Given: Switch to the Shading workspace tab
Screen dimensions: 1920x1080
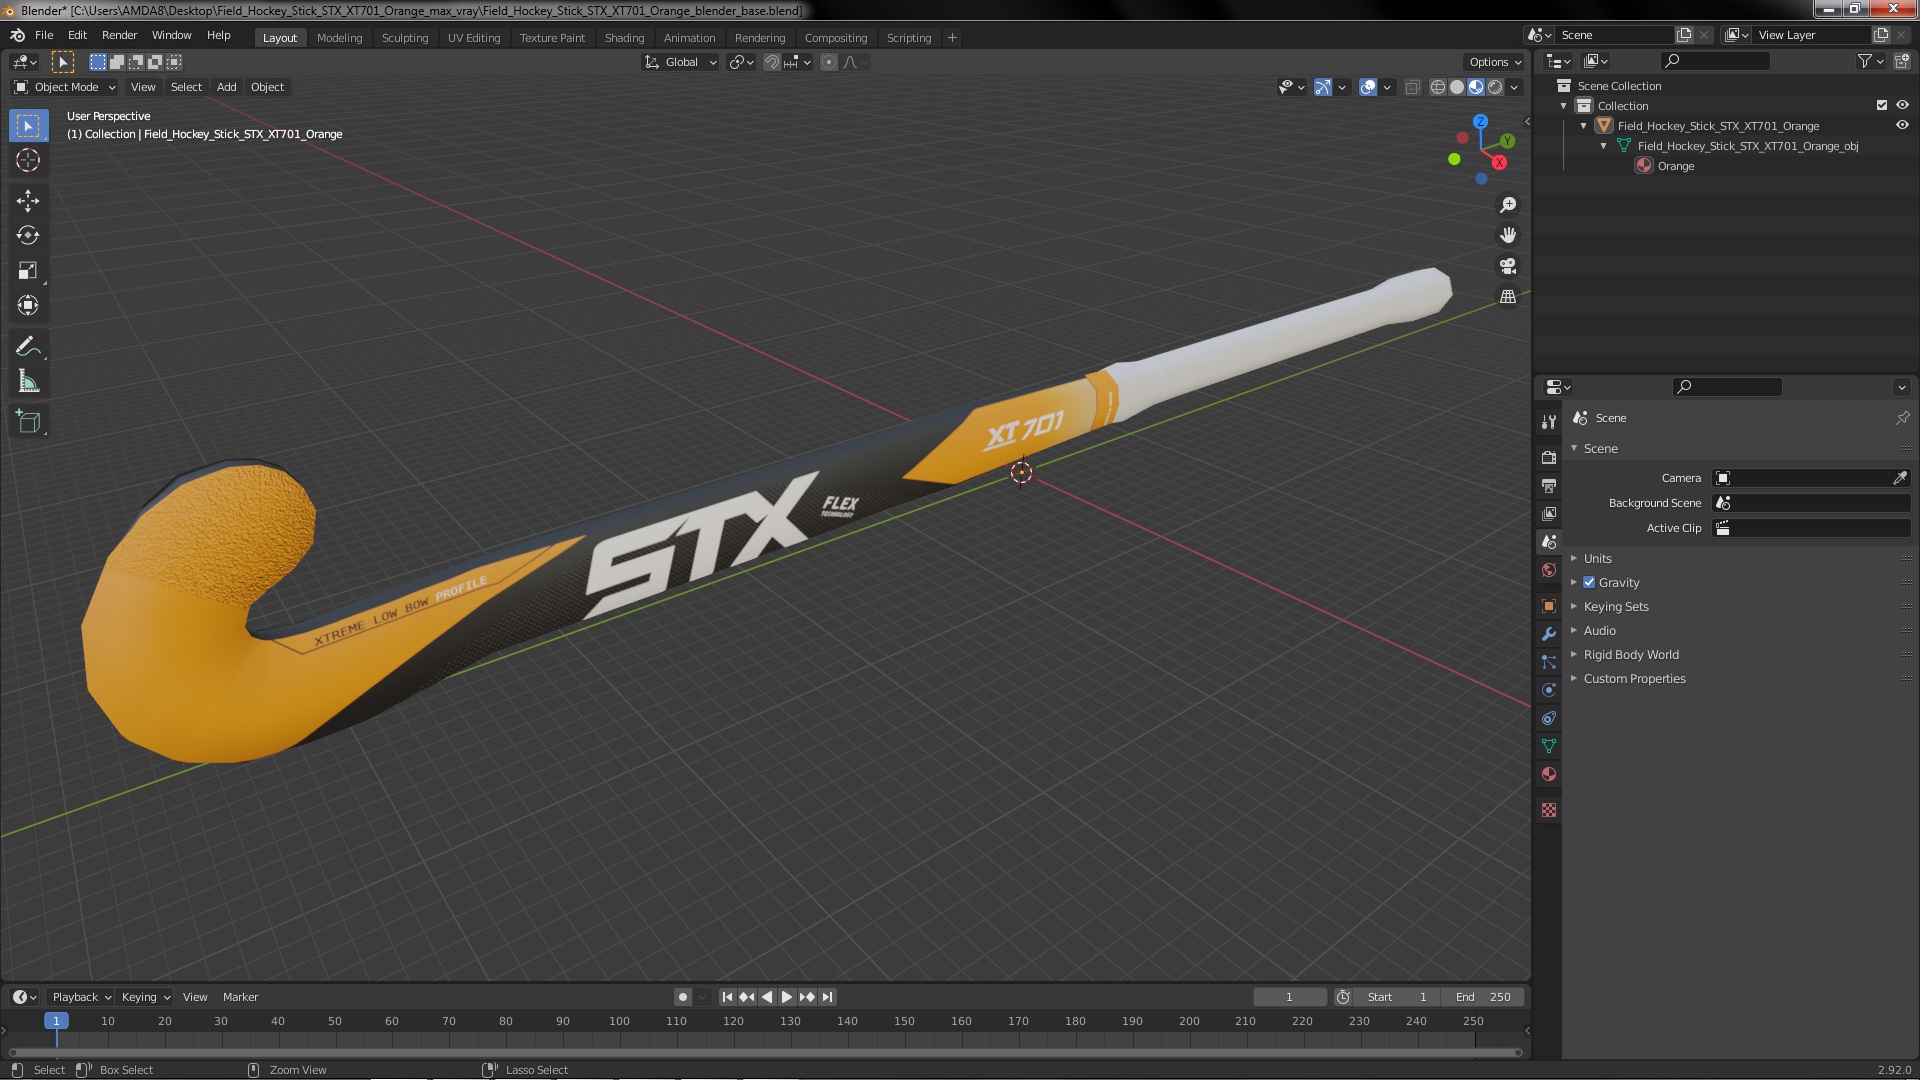Looking at the screenshot, I should pyautogui.click(x=624, y=38).
